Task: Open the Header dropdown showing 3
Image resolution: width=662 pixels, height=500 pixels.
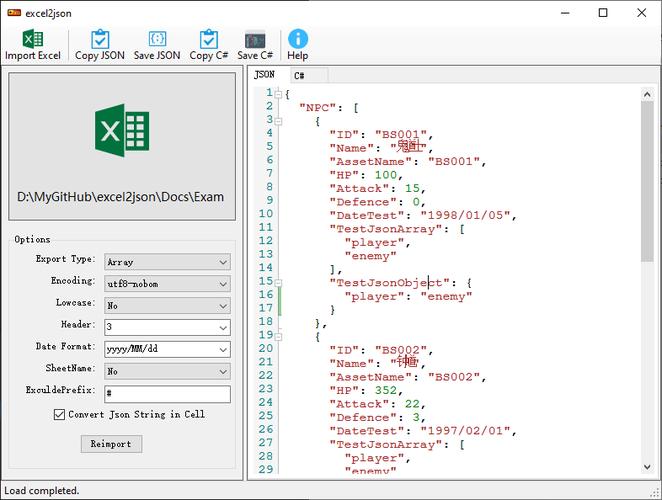Action: [167, 327]
